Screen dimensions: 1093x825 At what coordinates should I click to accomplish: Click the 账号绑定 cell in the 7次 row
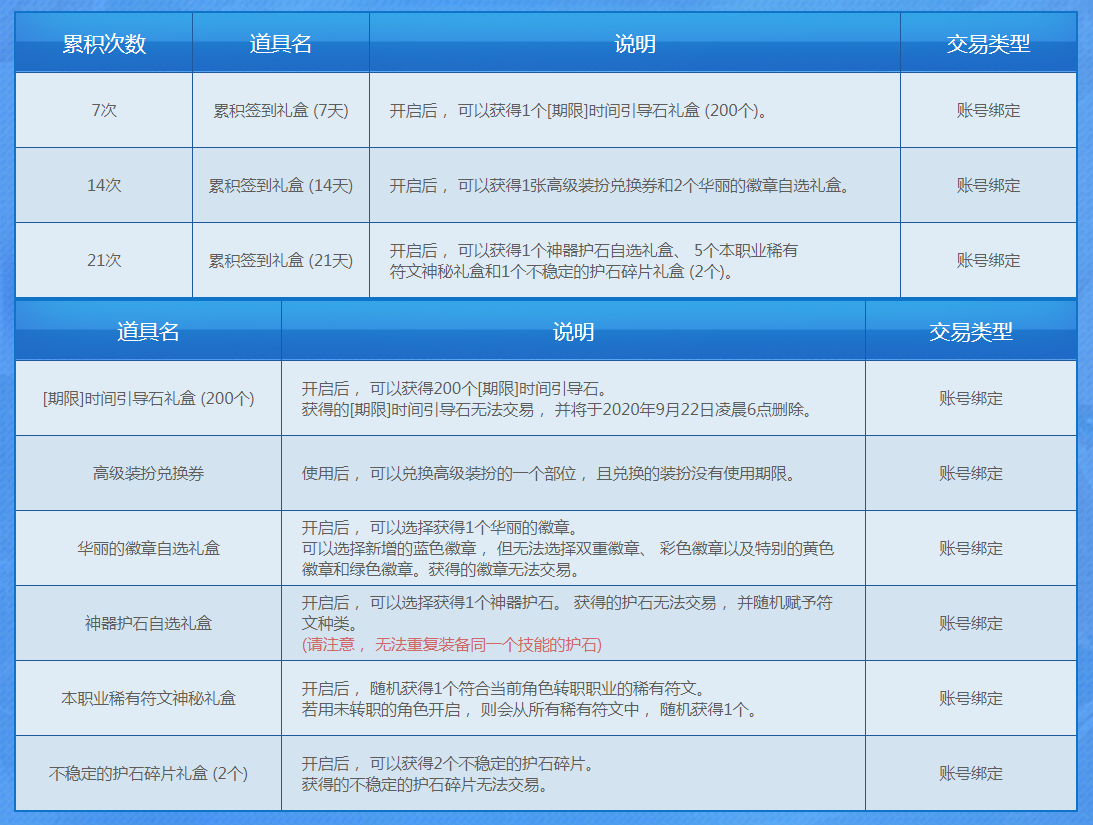988,111
